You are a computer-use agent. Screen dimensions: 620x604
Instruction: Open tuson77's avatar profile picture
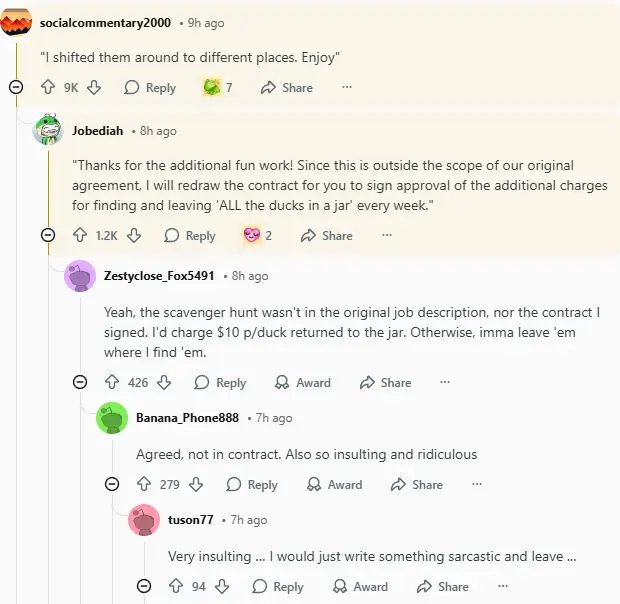pos(144,520)
